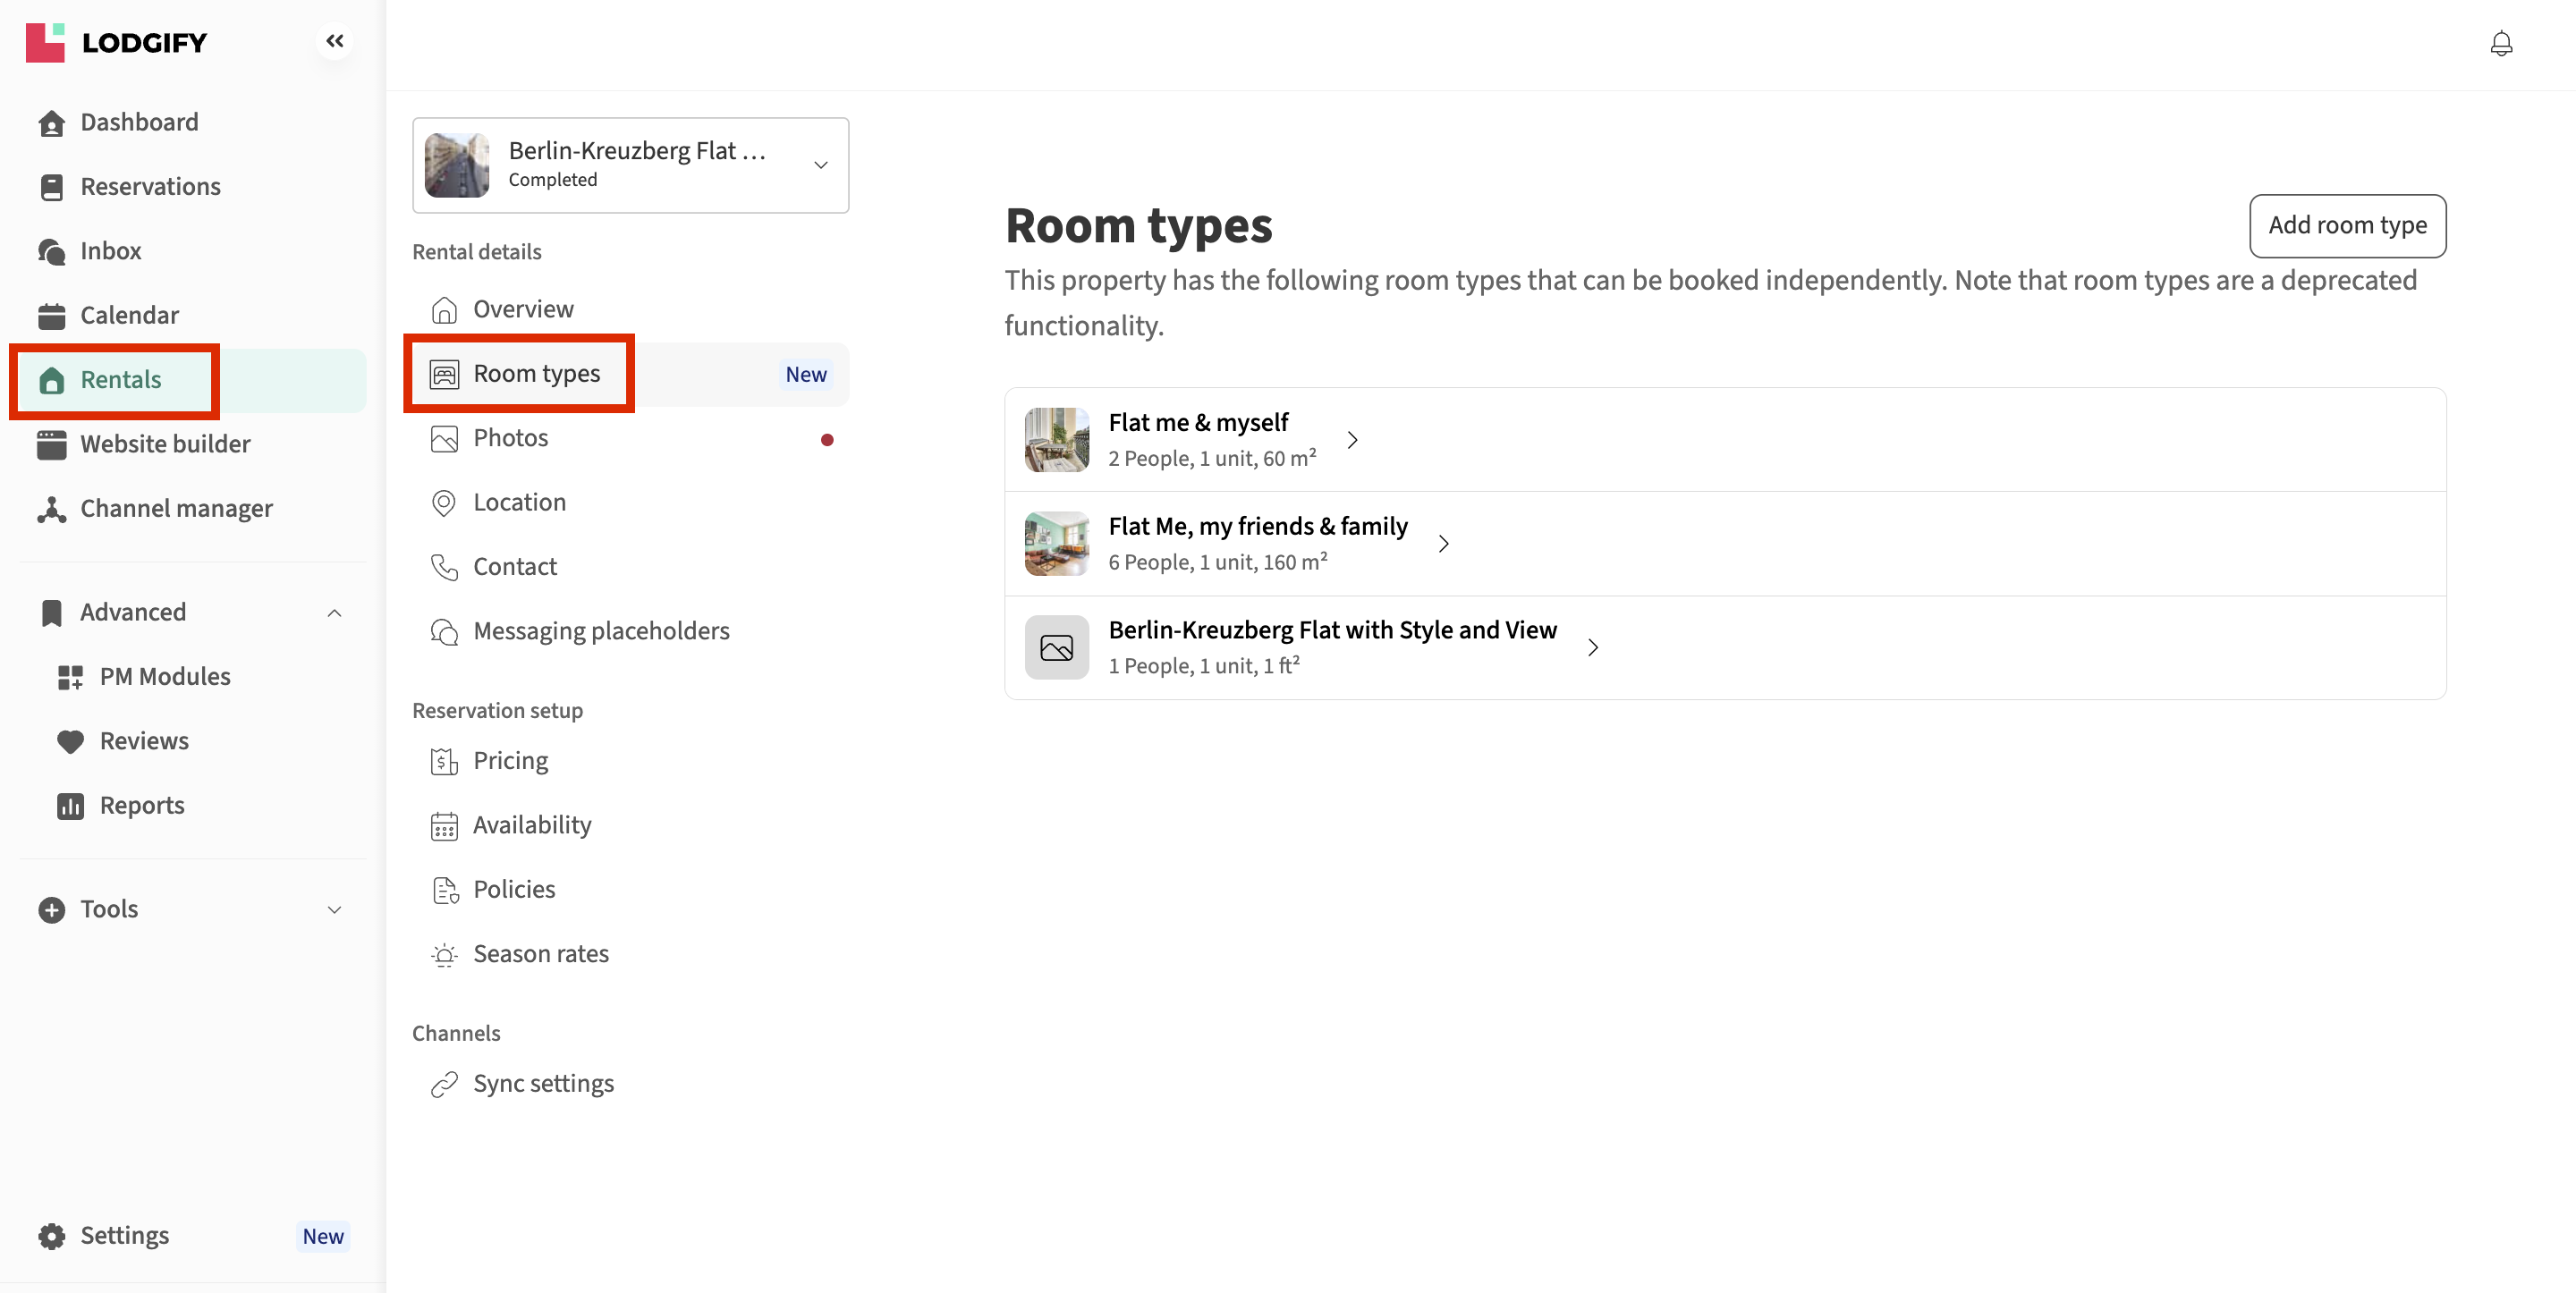Click the notification bell icon
The width and height of the screenshot is (2576, 1293).
click(x=2500, y=44)
